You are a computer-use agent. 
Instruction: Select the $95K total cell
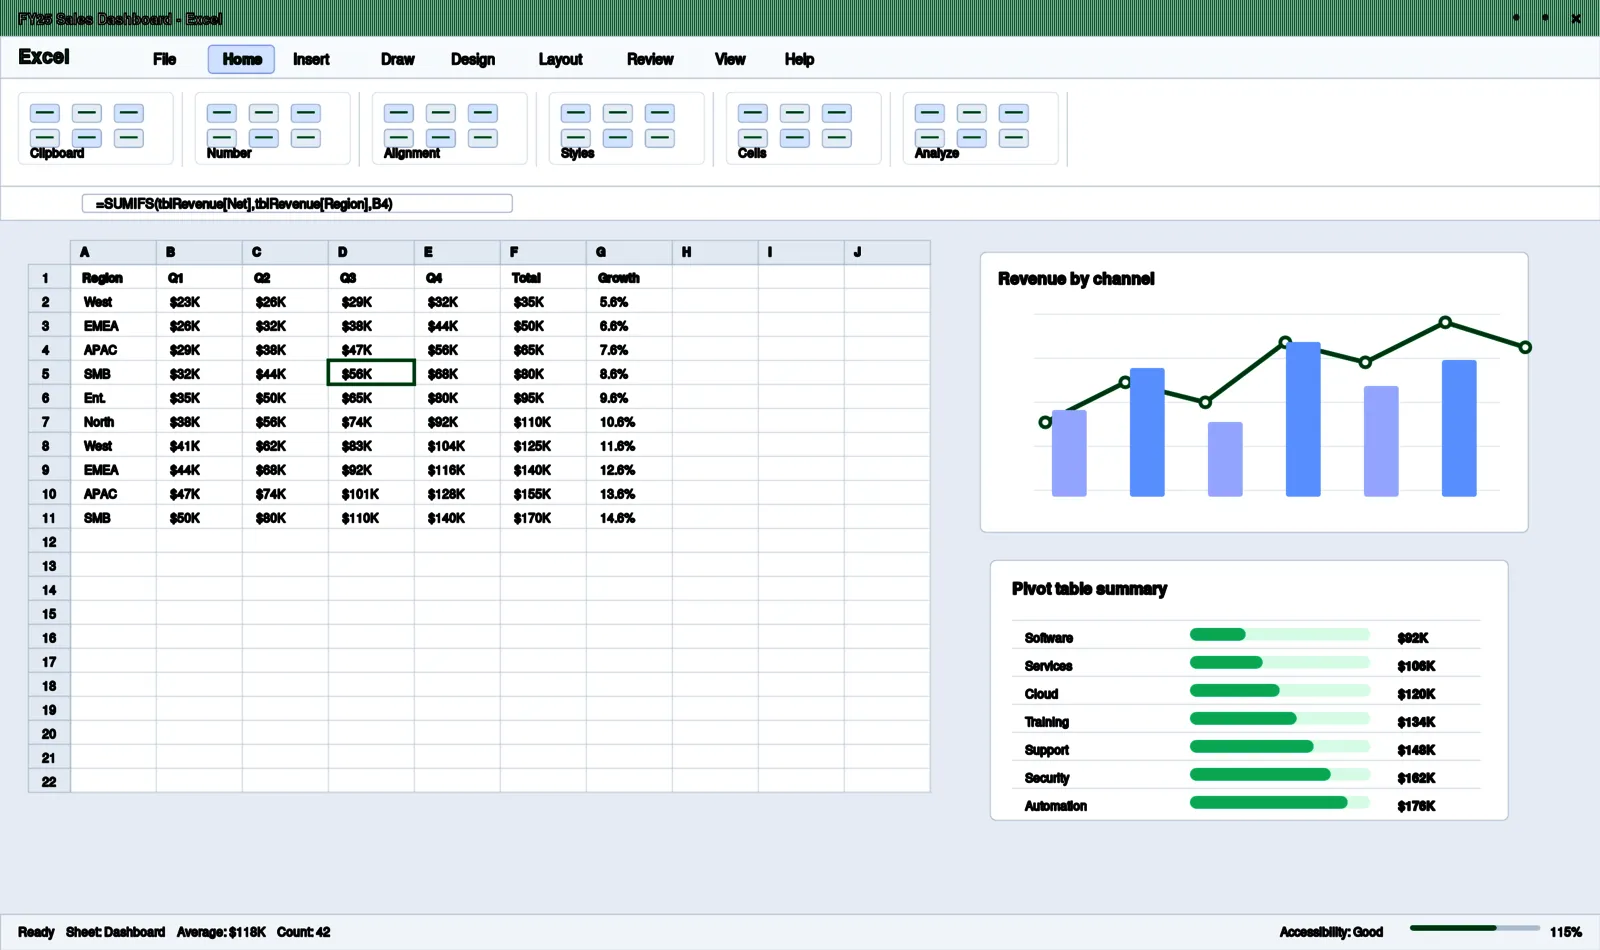(x=543, y=398)
